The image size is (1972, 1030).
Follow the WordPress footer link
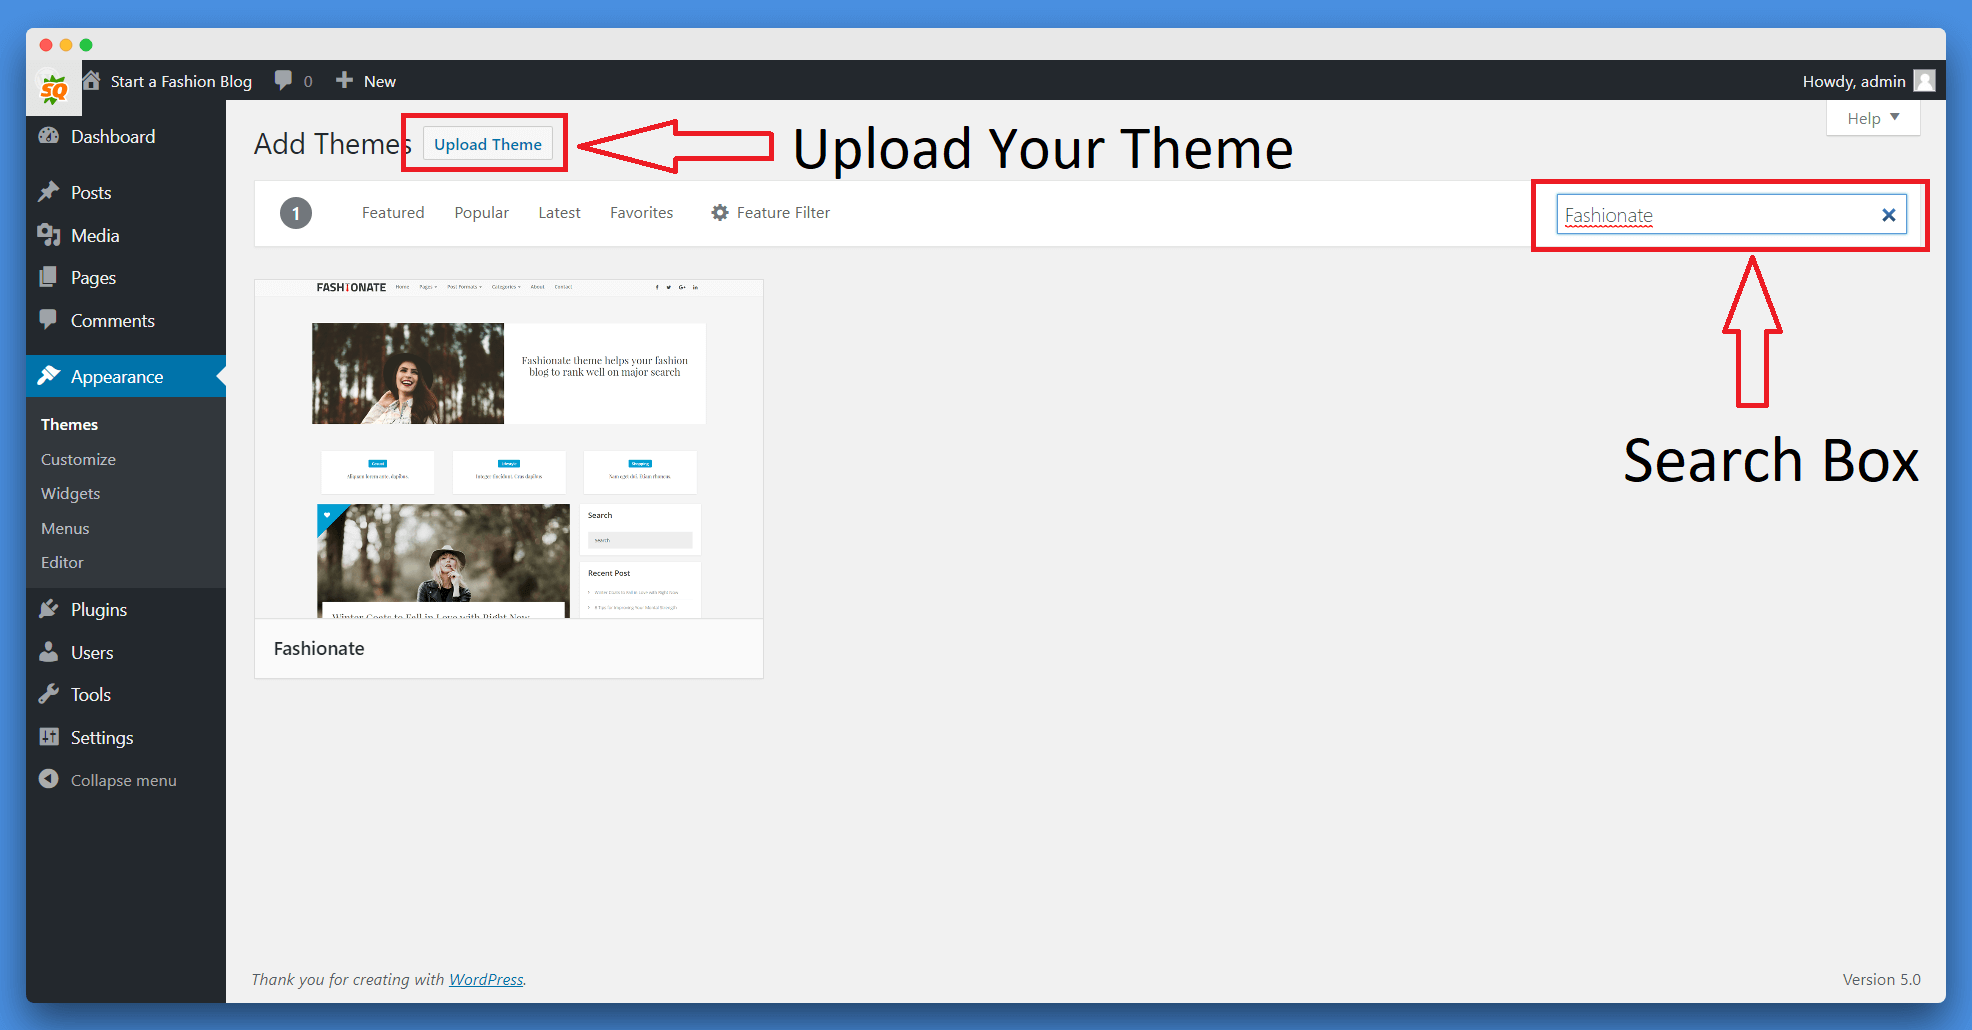[486, 979]
